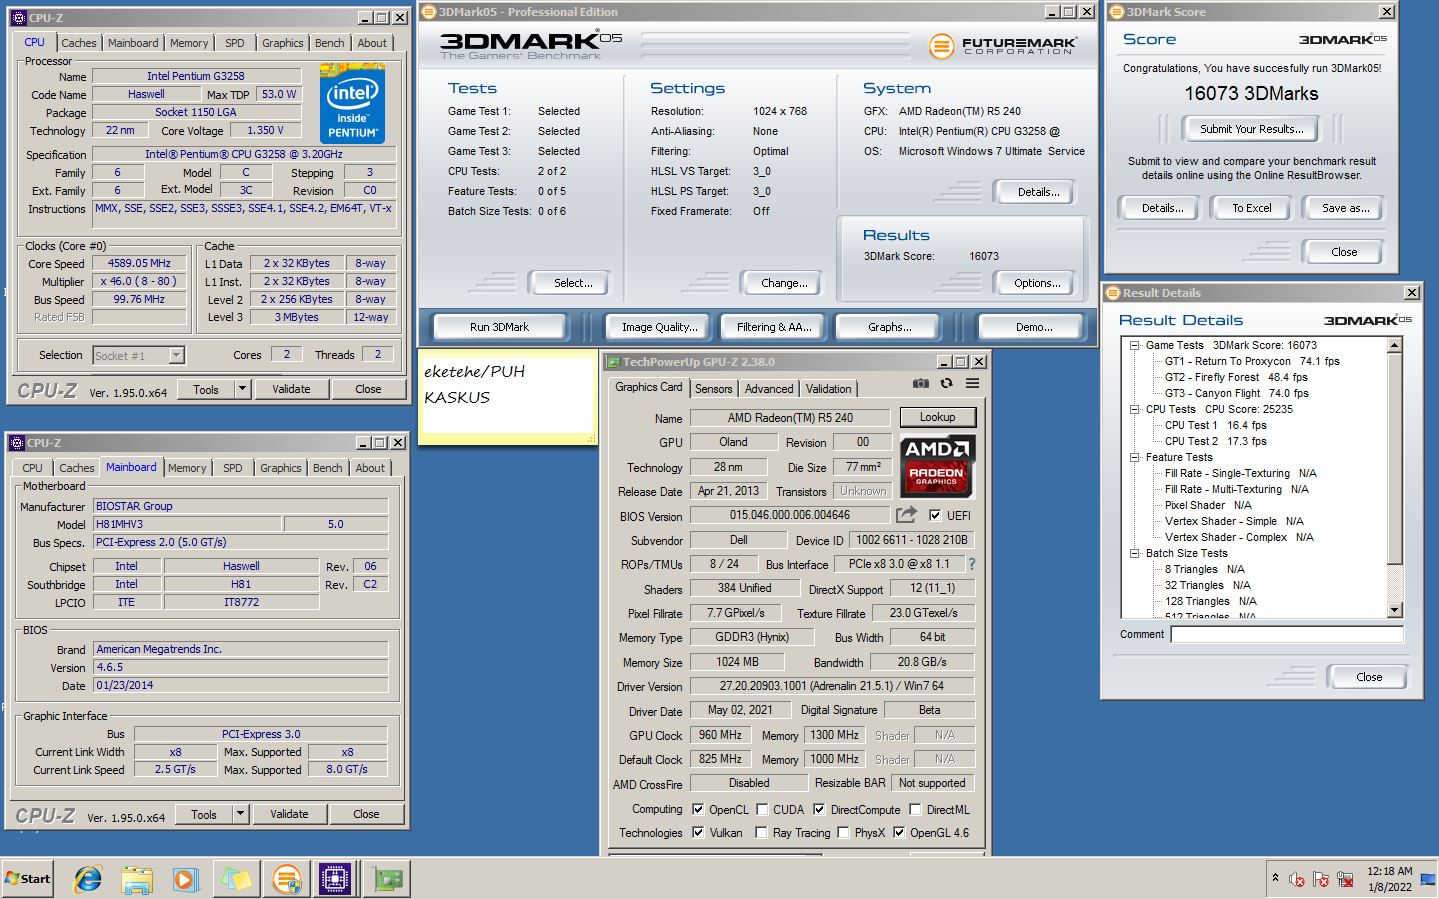This screenshot has width=1439, height=899.
Task: Click Submit Your Results button
Action: [x=1251, y=129]
